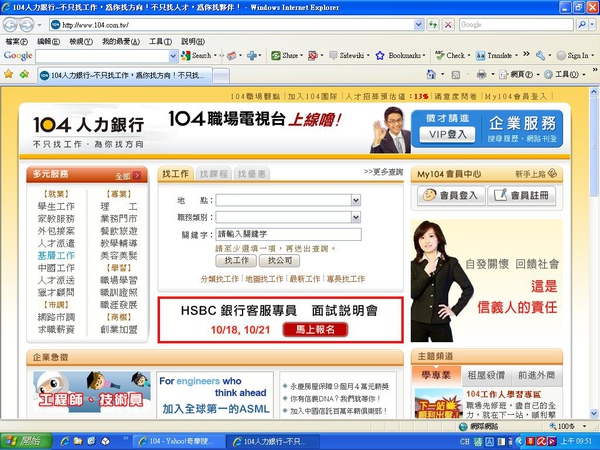Click the search magnifier icon in IE search box
This screenshot has width=600, height=450.
[582, 25]
